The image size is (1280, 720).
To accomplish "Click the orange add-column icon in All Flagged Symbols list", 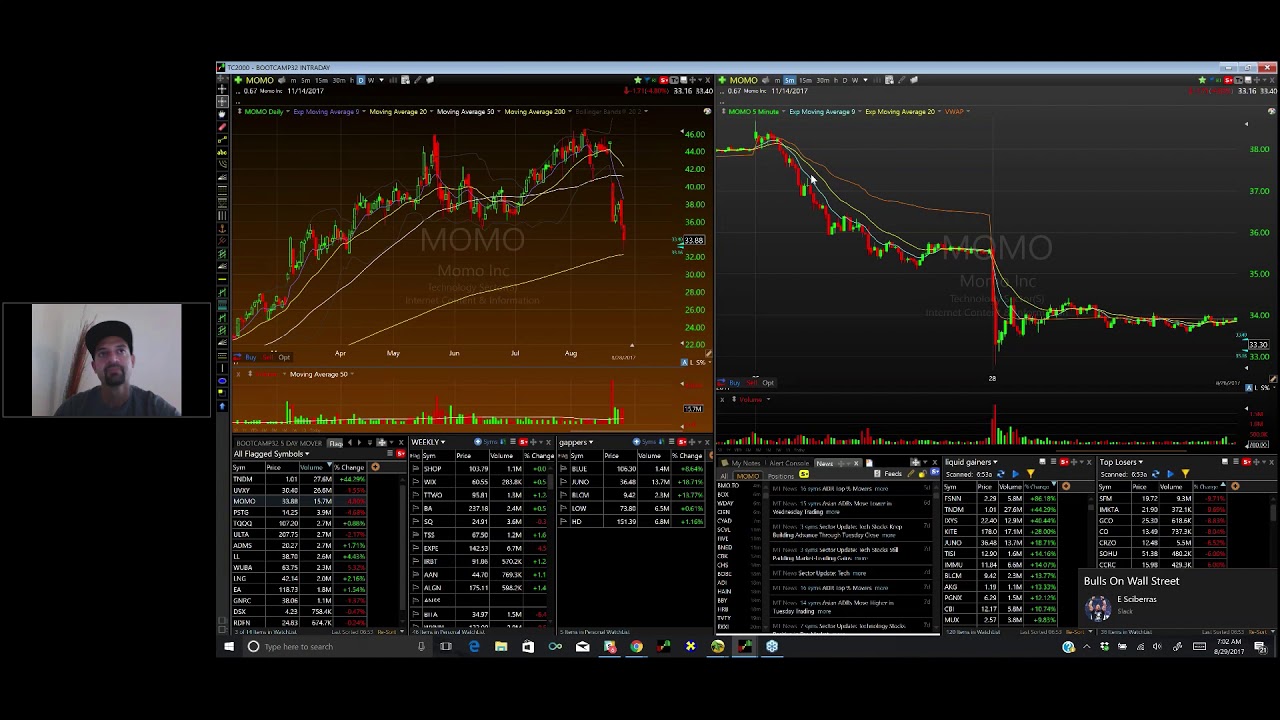I will point(375,467).
